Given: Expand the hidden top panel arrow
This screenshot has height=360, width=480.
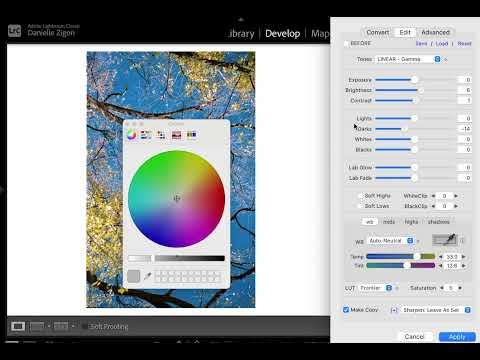Looking at the screenshot, I should [x=241, y=20].
